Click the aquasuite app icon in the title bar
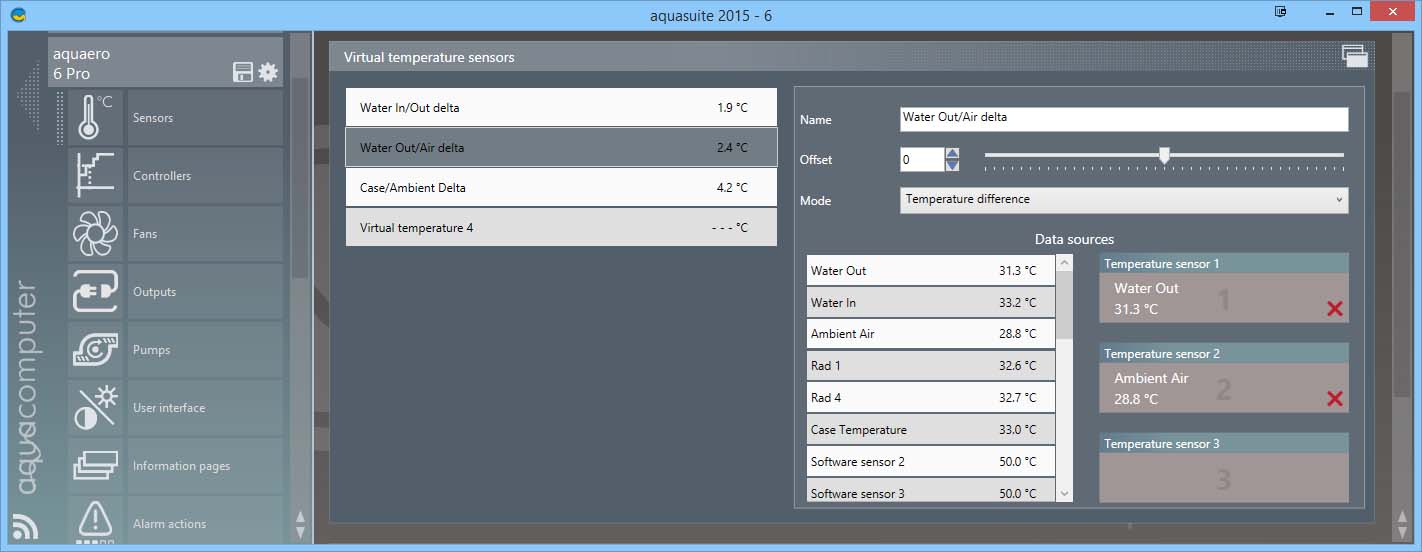Image resolution: width=1422 pixels, height=552 pixels. pyautogui.click(x=17, y=15)
